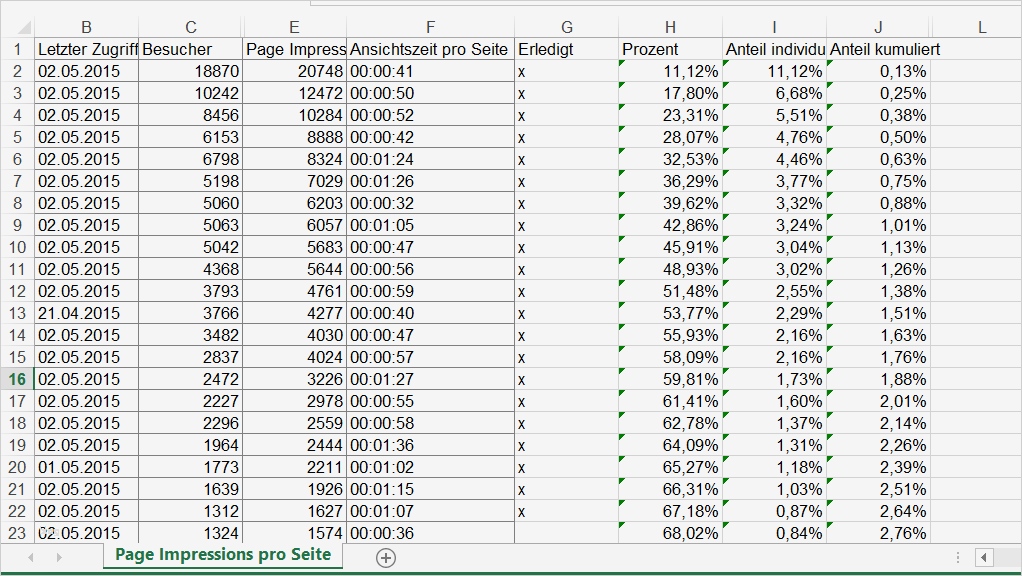1022x576 pixels.
Task: Select the percentage cell 11,12% in column H
Action: pyautogui.click(x=670, y=71)
